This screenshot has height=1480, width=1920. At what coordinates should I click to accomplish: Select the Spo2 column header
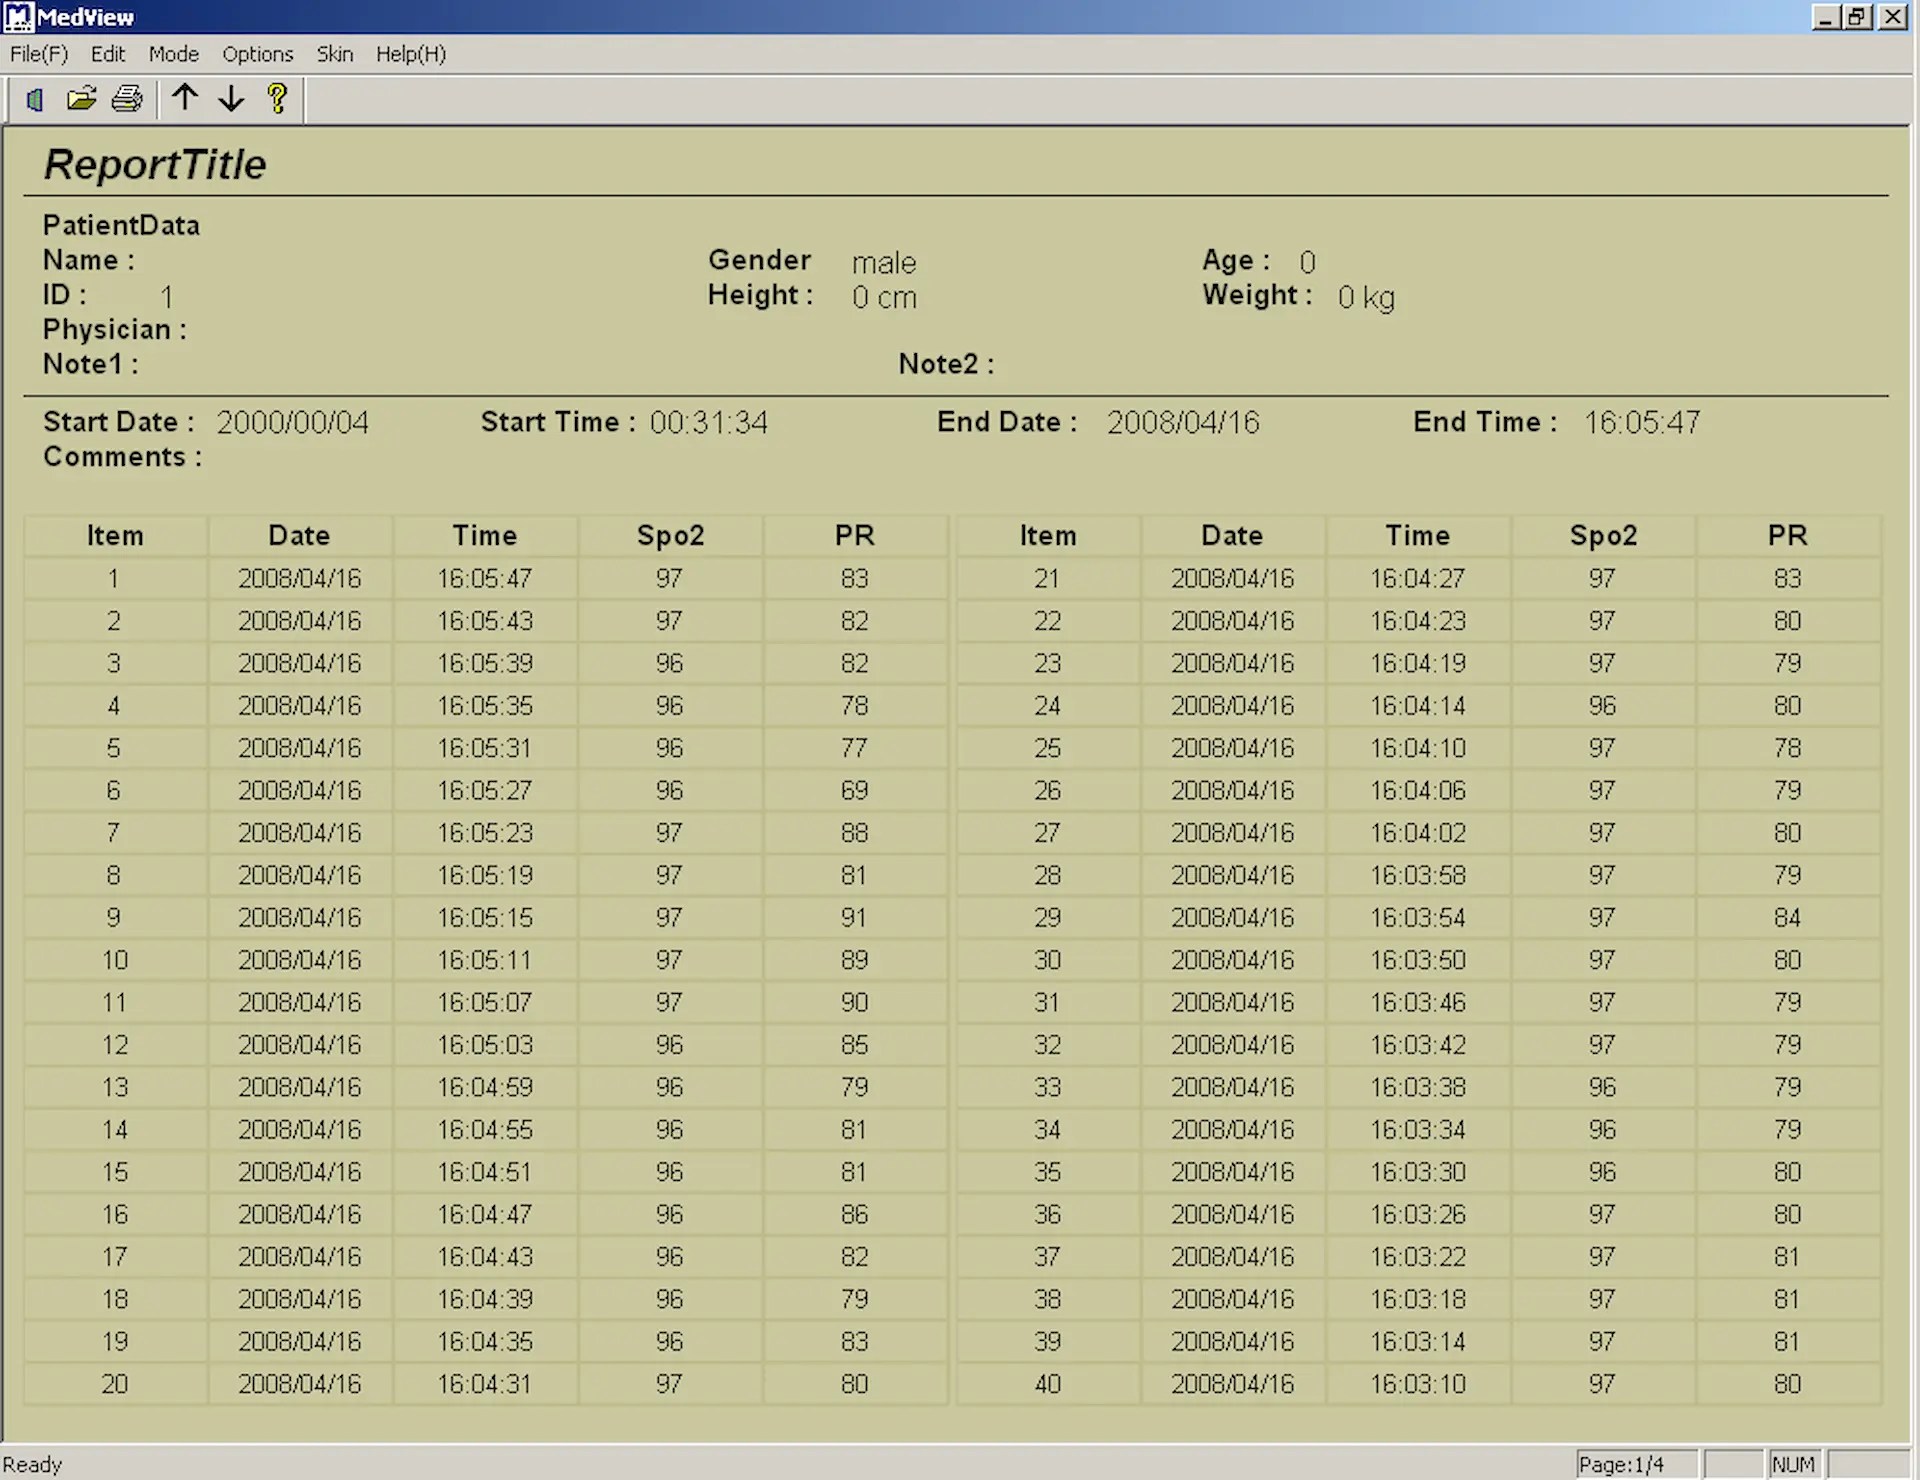(x=670, y=535)
